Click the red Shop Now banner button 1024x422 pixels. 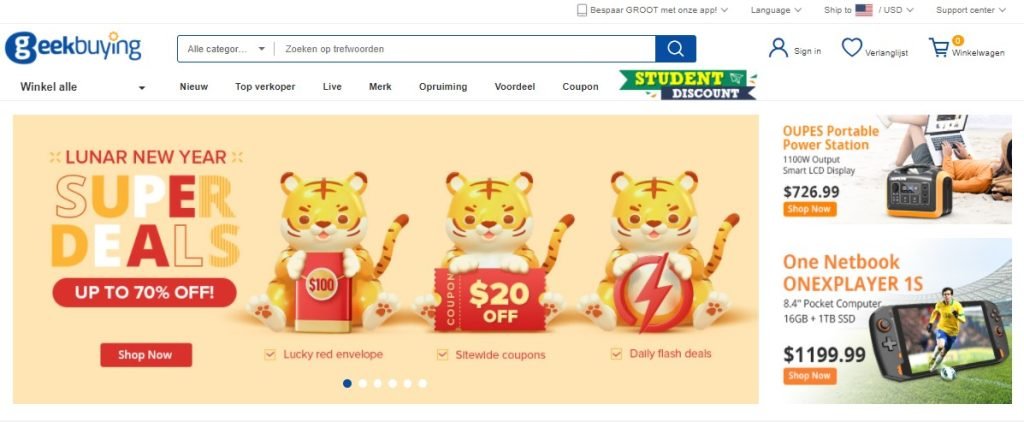coord(146,355)
